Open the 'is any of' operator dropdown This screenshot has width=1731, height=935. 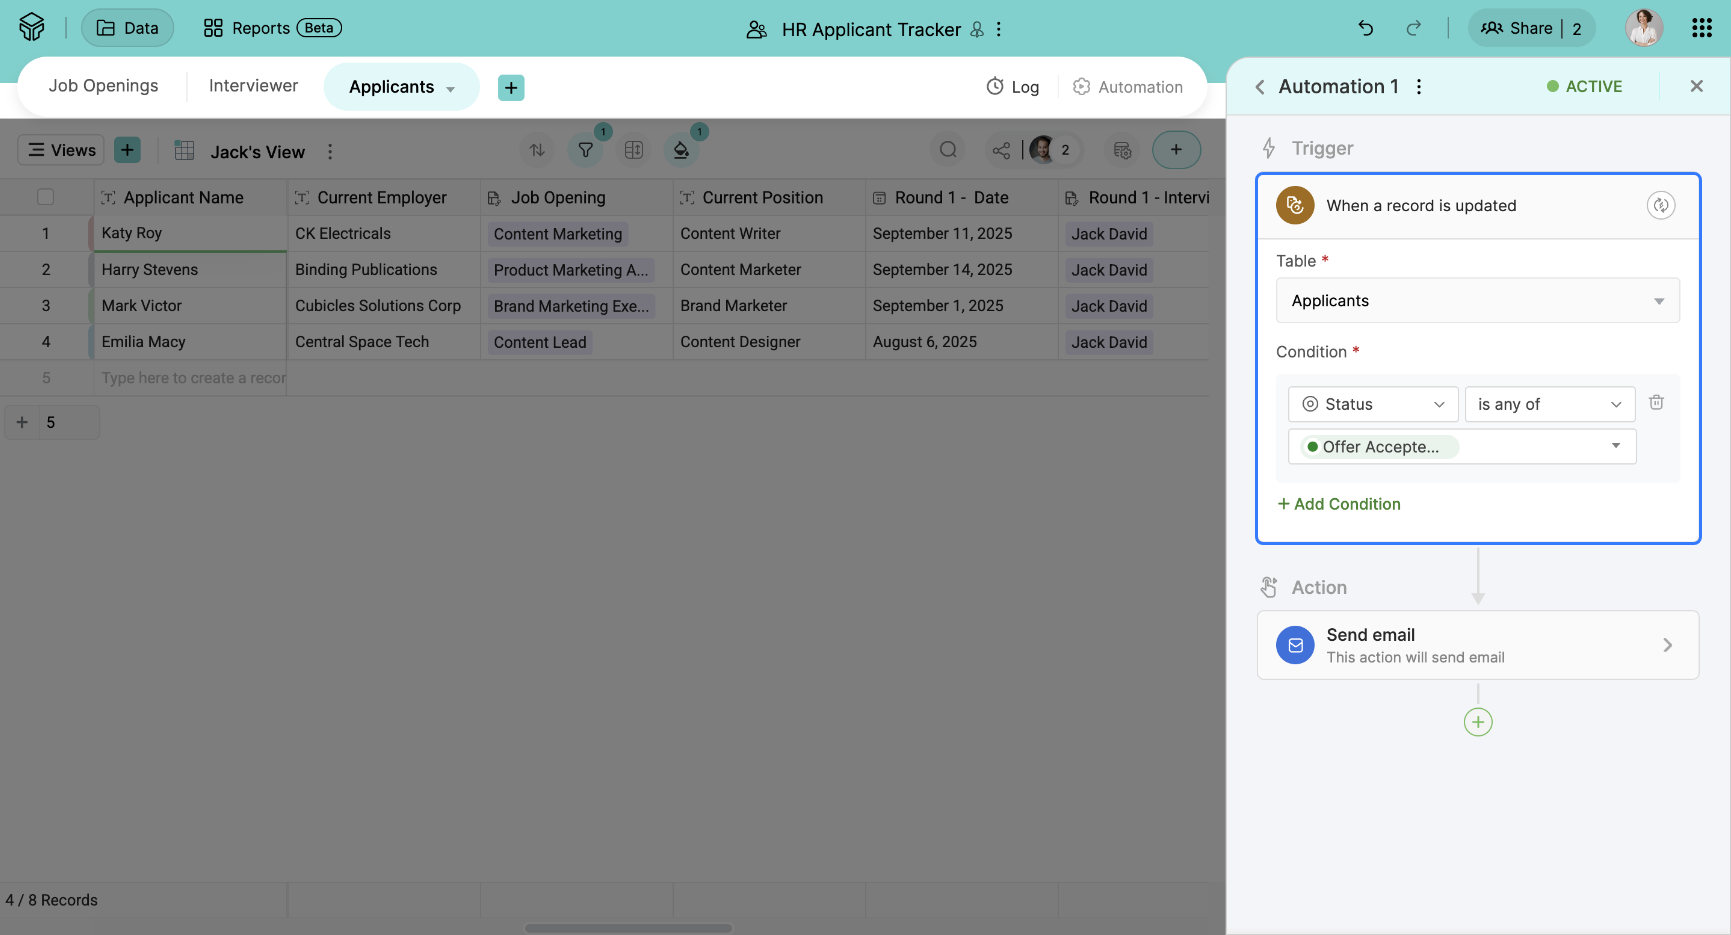tap(1549, 404)
